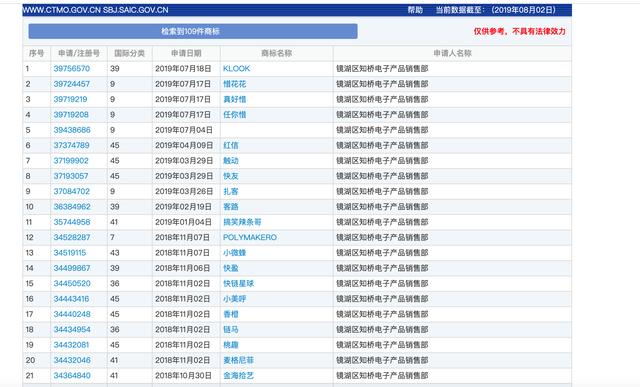Open registration number 35744958
Image resolution: width=640 pixels, height=387 pixels.
point(72,222)
